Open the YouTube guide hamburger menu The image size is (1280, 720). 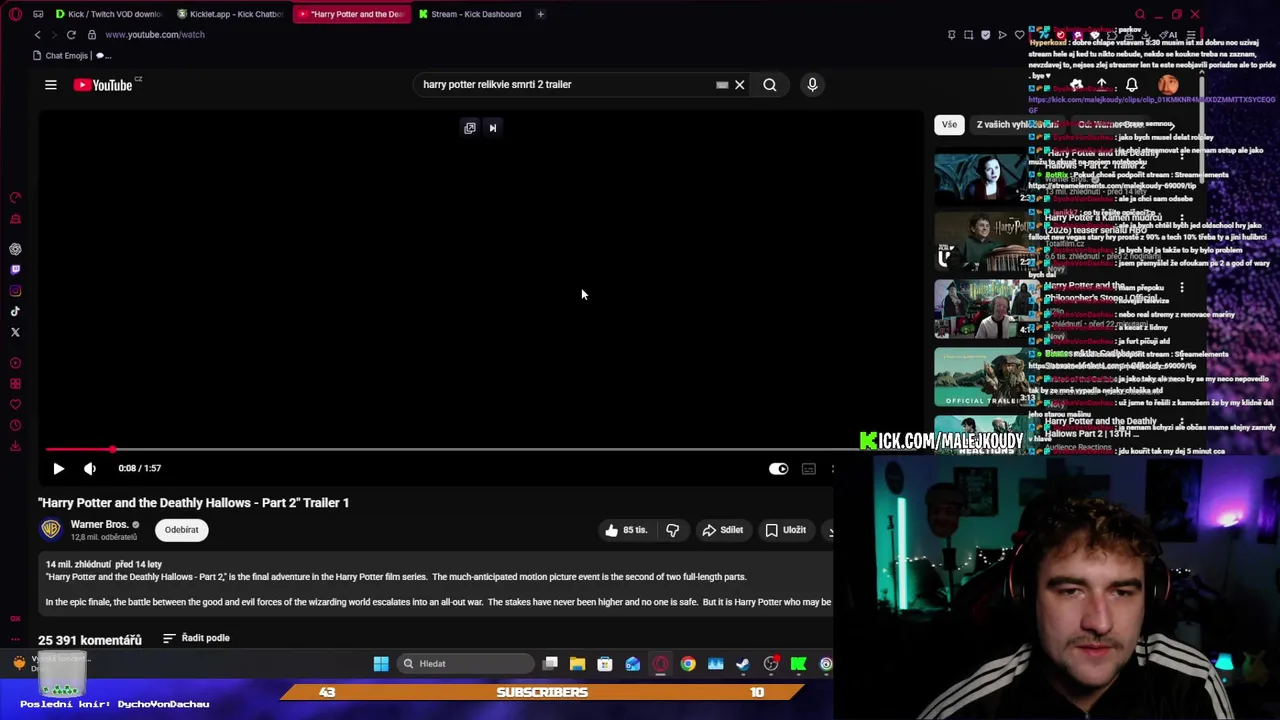point(50,85)
